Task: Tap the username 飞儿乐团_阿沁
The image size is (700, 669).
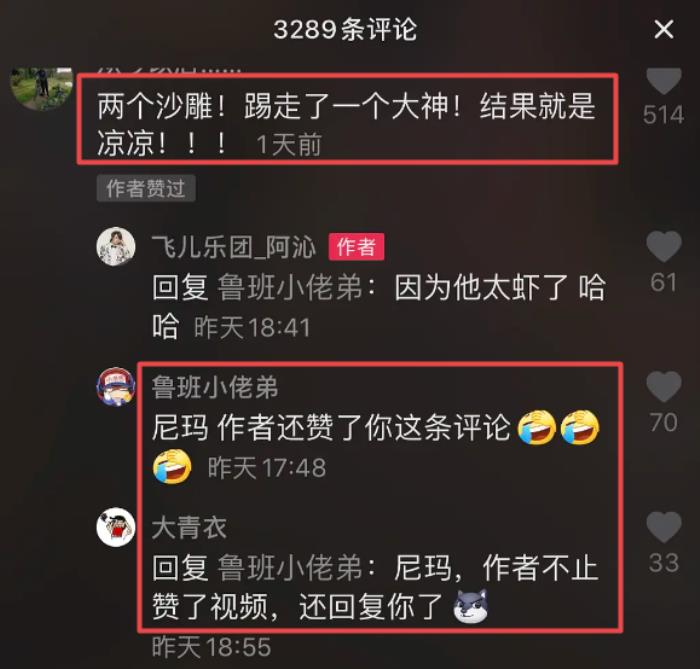Action: 234,247
